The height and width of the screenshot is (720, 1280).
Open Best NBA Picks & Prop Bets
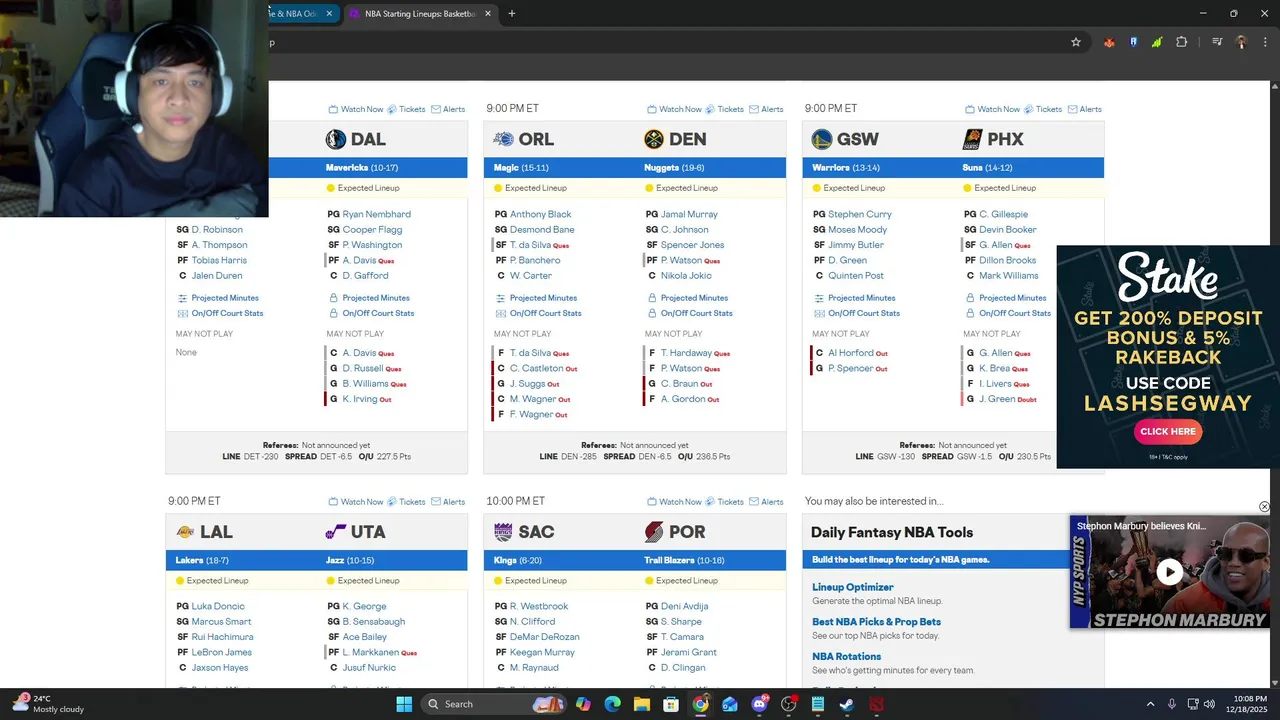coord(876,622)
